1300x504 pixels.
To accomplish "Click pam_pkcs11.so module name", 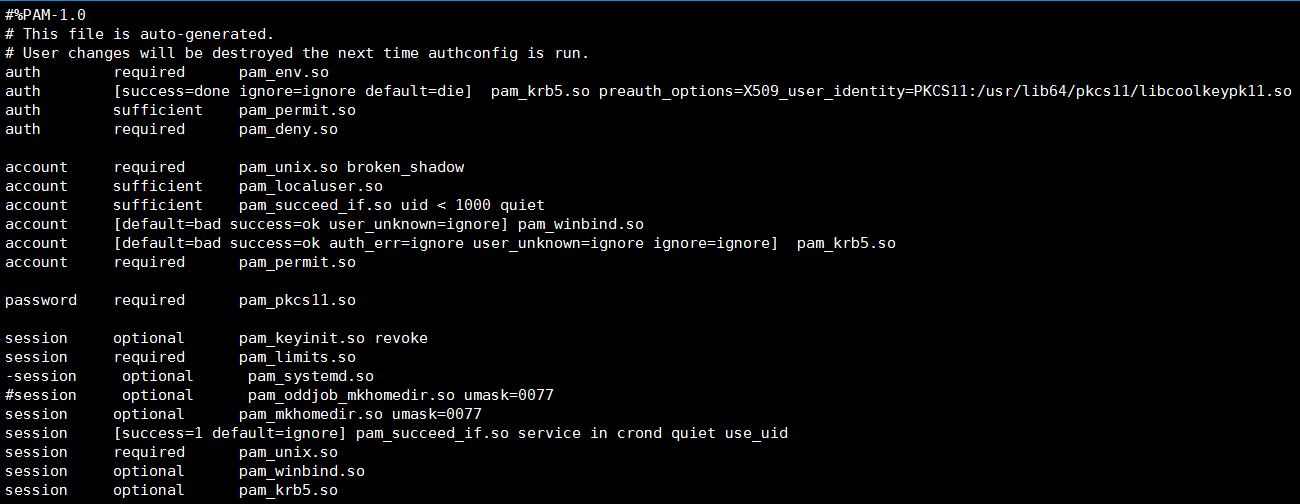I will 297,300.
